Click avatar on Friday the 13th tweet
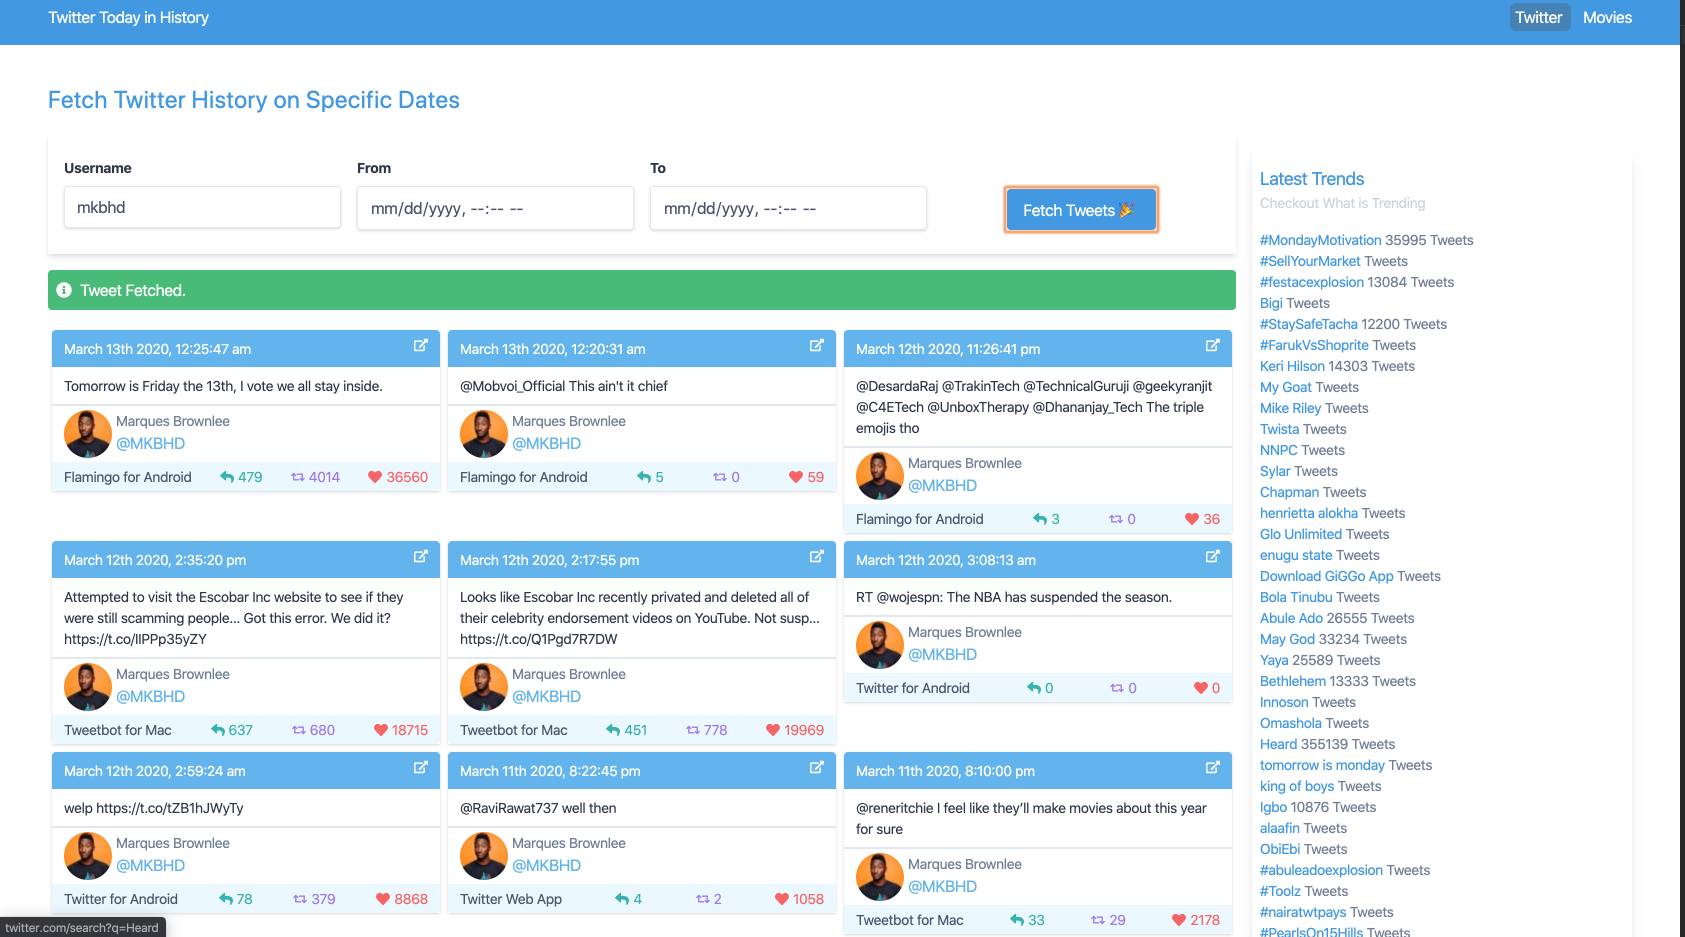The width and height of the screenshot is (1685, 937). pyautogui.click(x=88, y=433)
